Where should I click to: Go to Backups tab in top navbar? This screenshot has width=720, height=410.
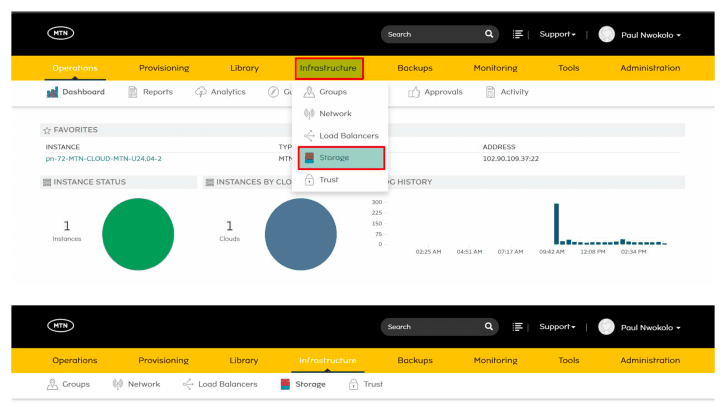[415, 68]
